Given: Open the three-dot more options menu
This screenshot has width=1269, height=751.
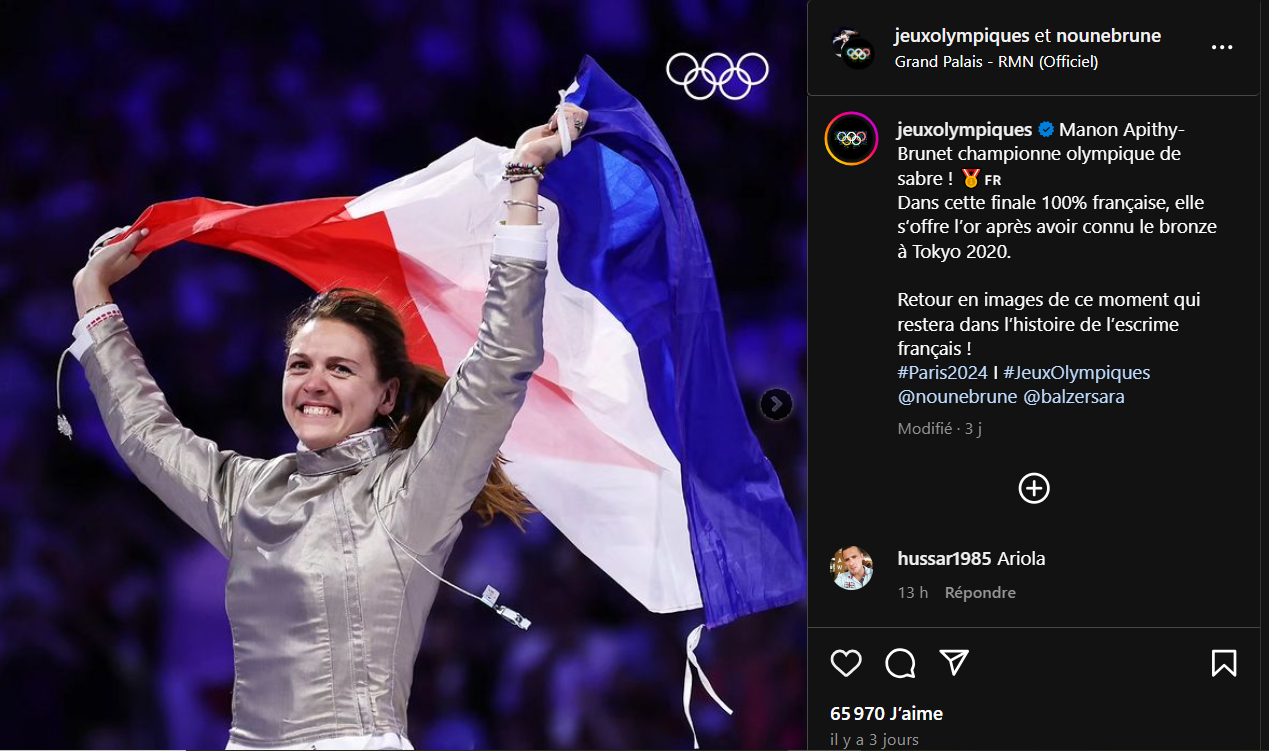Looking at the screenshot, I should tap(1221, 47).
